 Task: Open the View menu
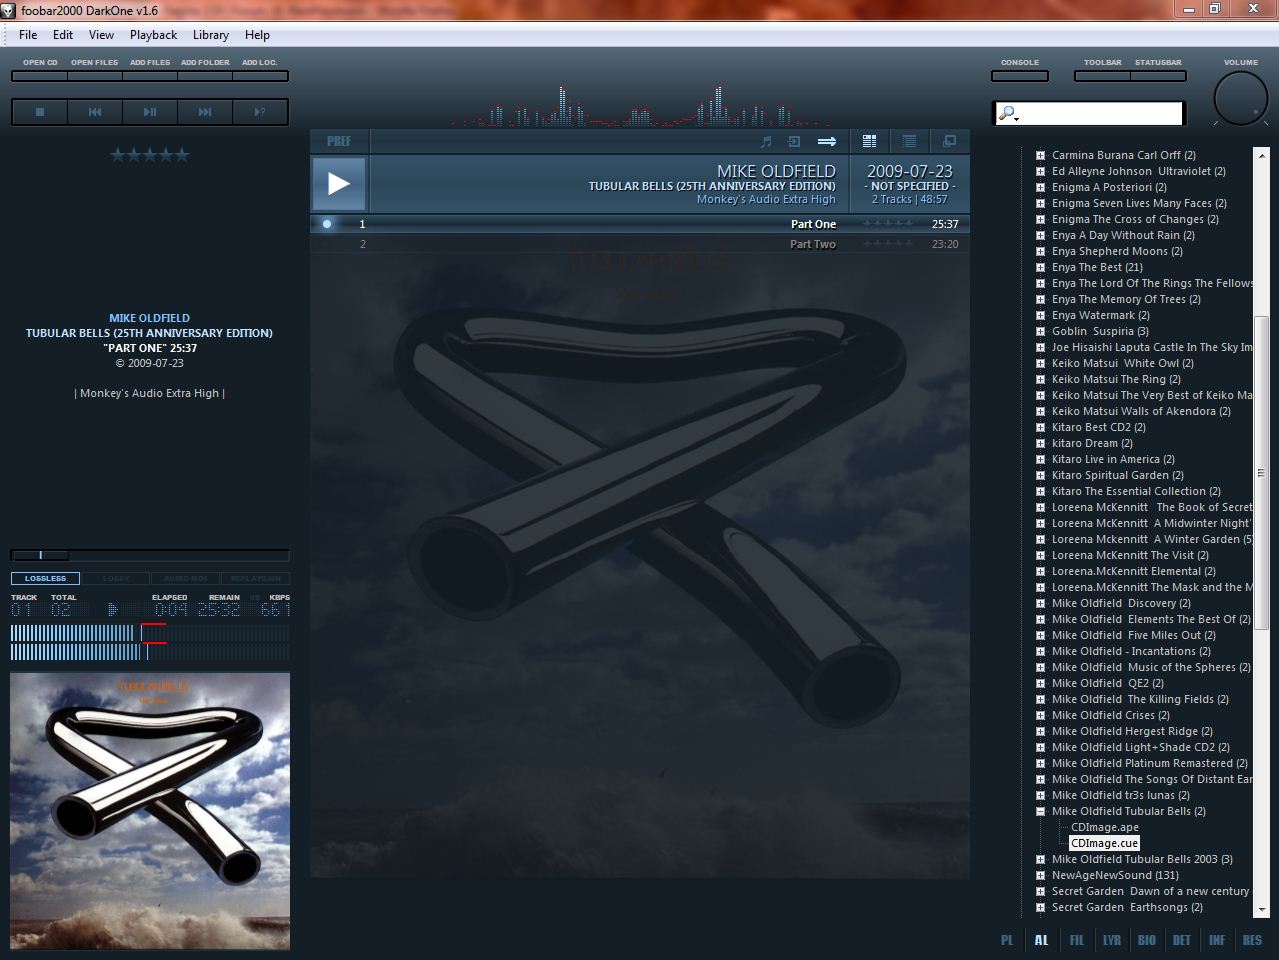[x=101, y=34]
